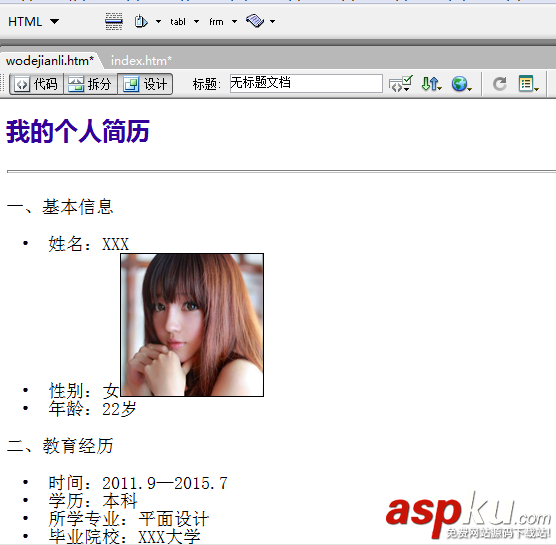Expand the tabl dropdown arrow
Image resolution: width=556 pixels, height=545 pixels.
[x=196, y=22]
